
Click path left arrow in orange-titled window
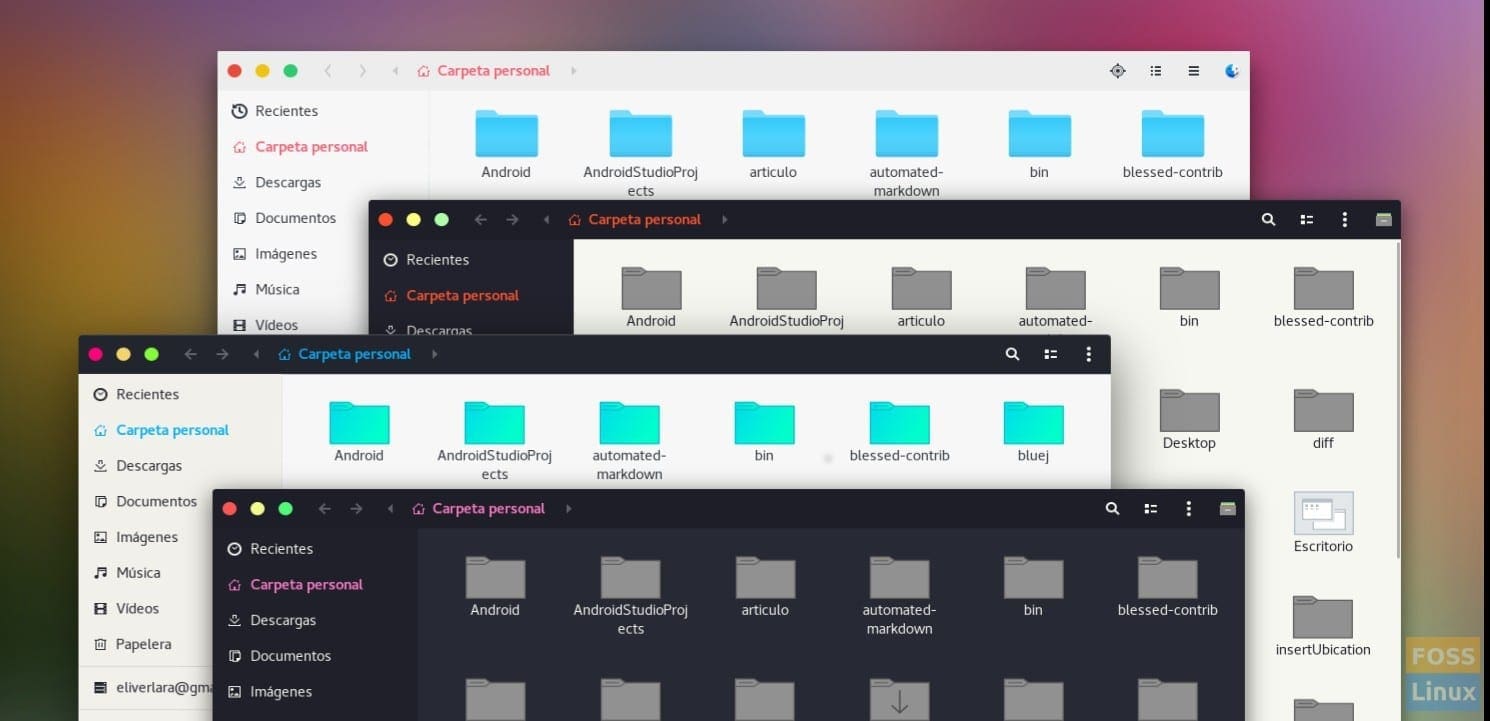point(546,219)
